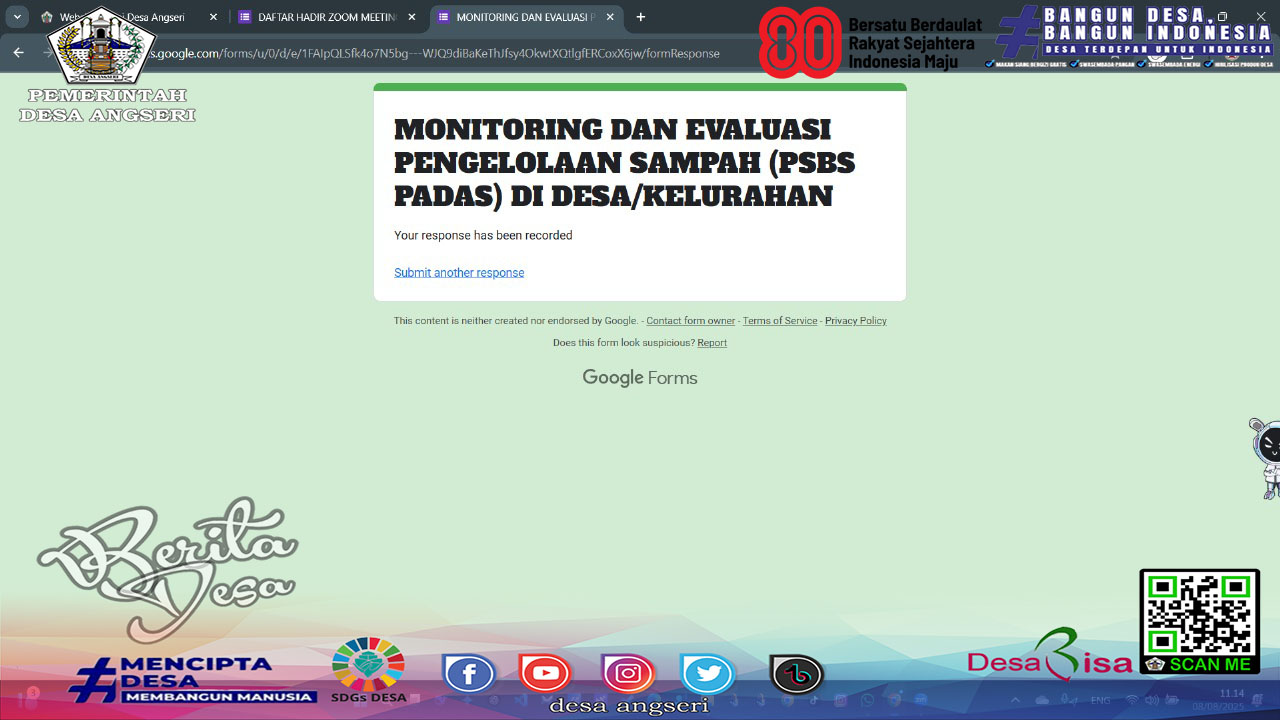The height and width of the screenshot is (720, 1280).
Task: Click the ENG language indicator in taskbar
Action: click(1100, 700)
